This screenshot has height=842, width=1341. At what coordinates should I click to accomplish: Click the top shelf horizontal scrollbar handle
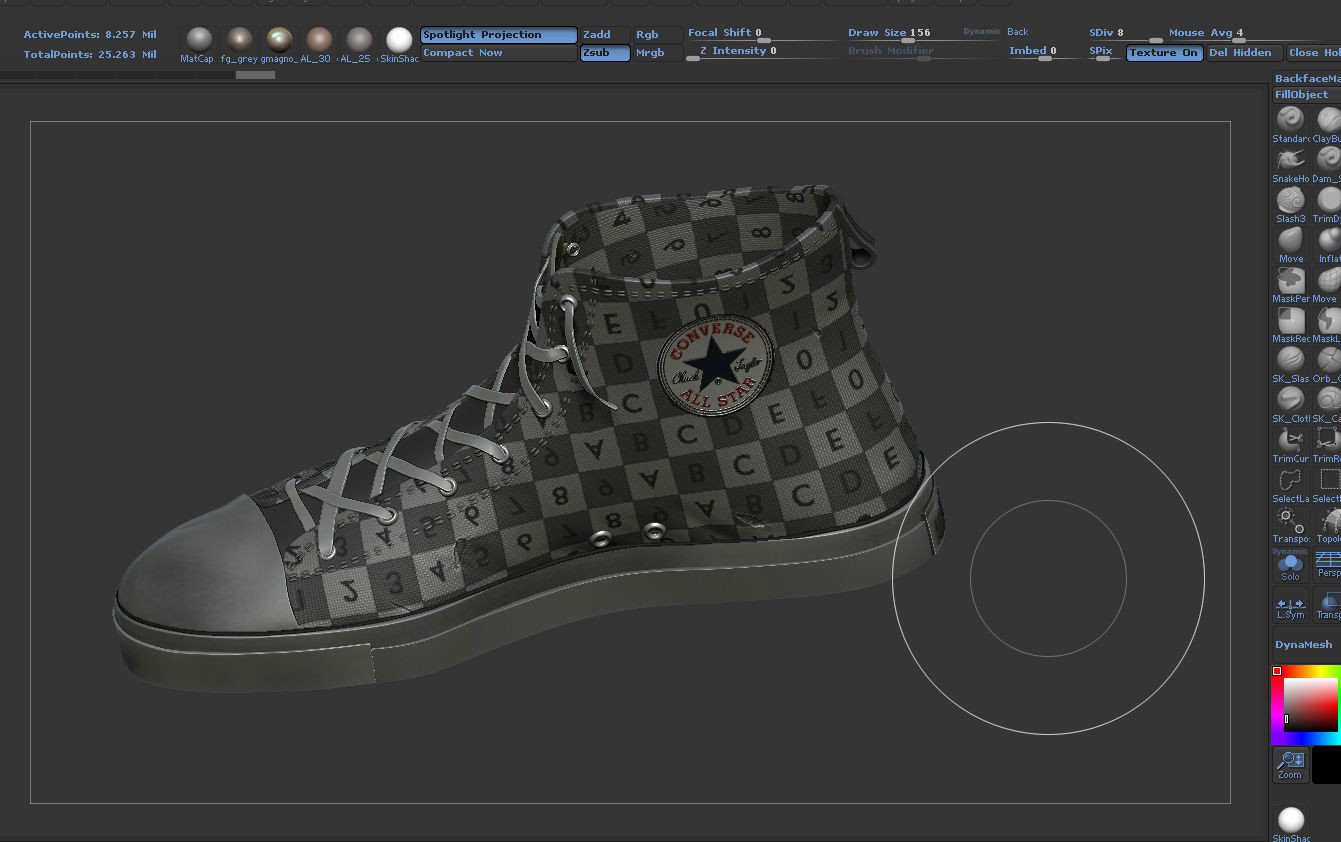click(x=255, y=75)
